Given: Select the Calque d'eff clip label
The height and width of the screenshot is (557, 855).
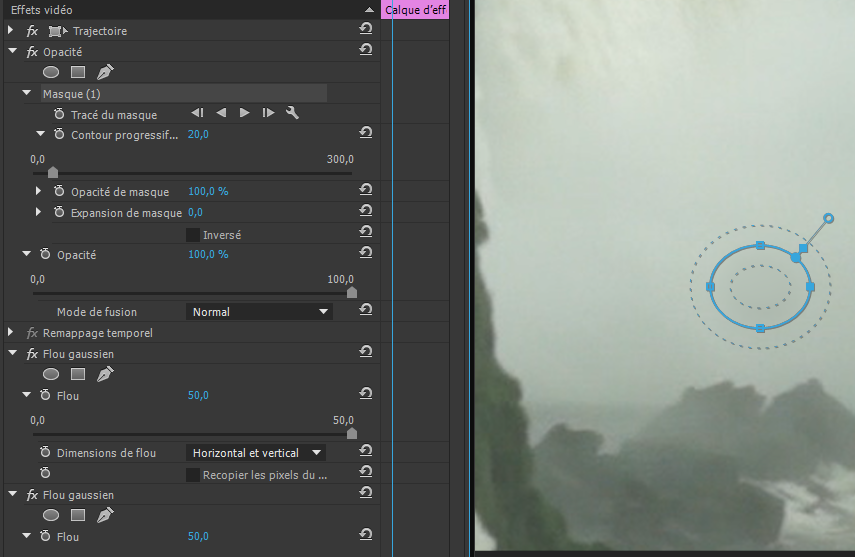Looking at the screenshot, I should [415, 10].
